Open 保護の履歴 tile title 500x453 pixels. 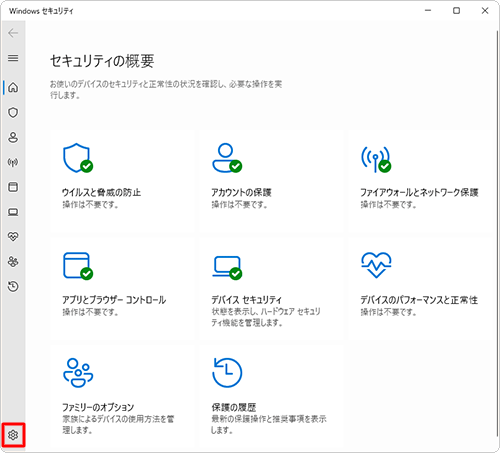point(234,407)
